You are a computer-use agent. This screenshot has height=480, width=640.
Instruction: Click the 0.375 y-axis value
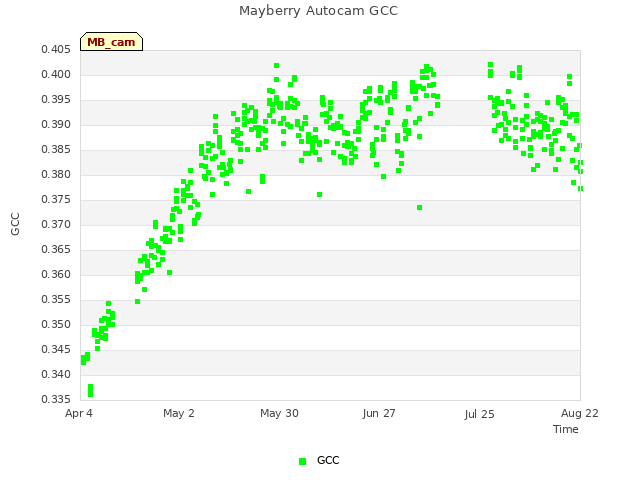(56, 199)
